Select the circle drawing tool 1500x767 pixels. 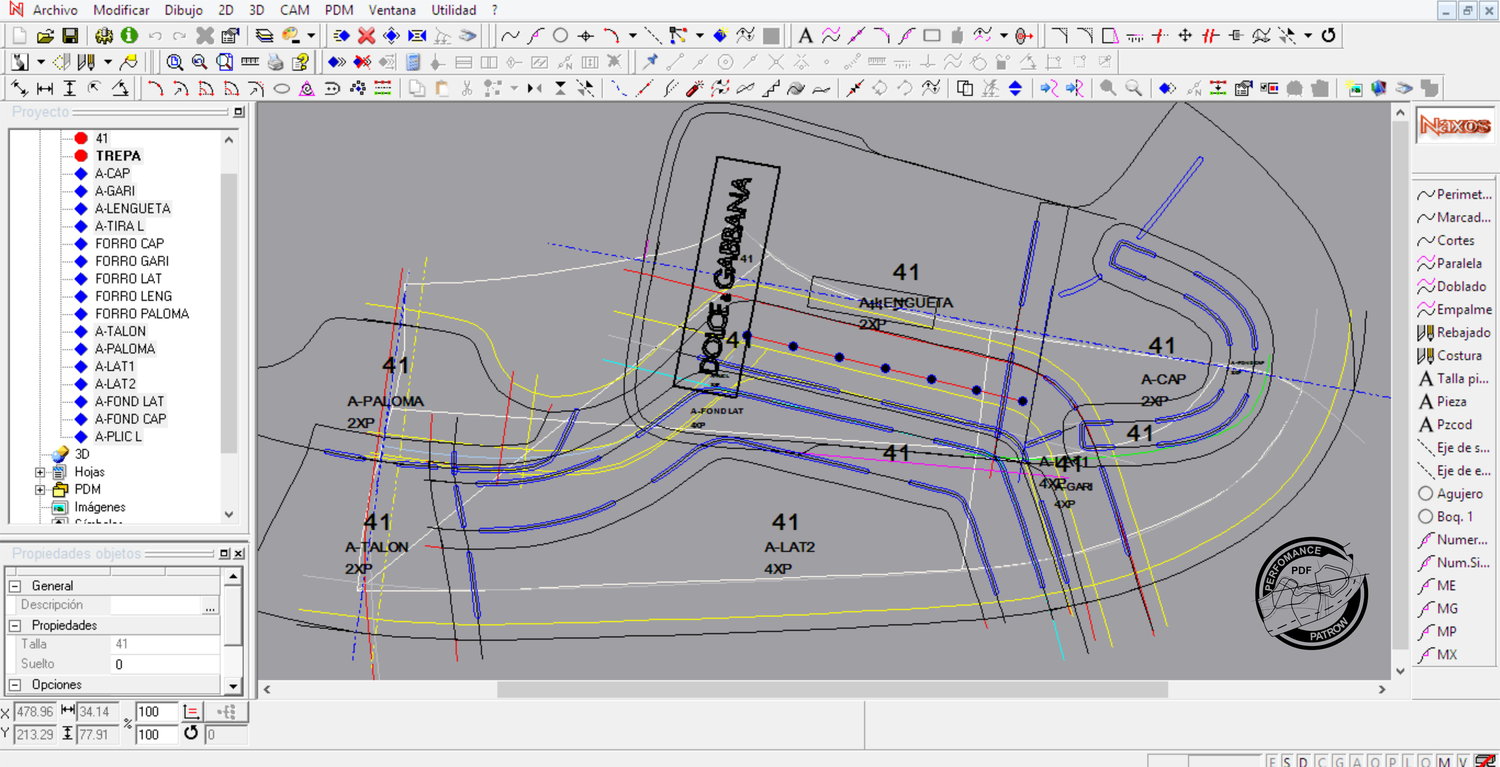click(x=560, y=36)
